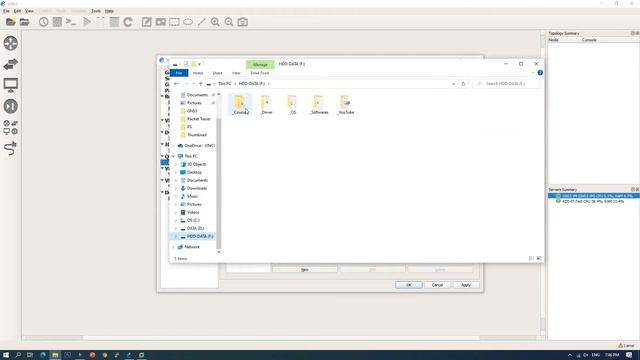The image size is (640, 360).
Task: Open the address bar history dropdown
Action: click(453, 84)
